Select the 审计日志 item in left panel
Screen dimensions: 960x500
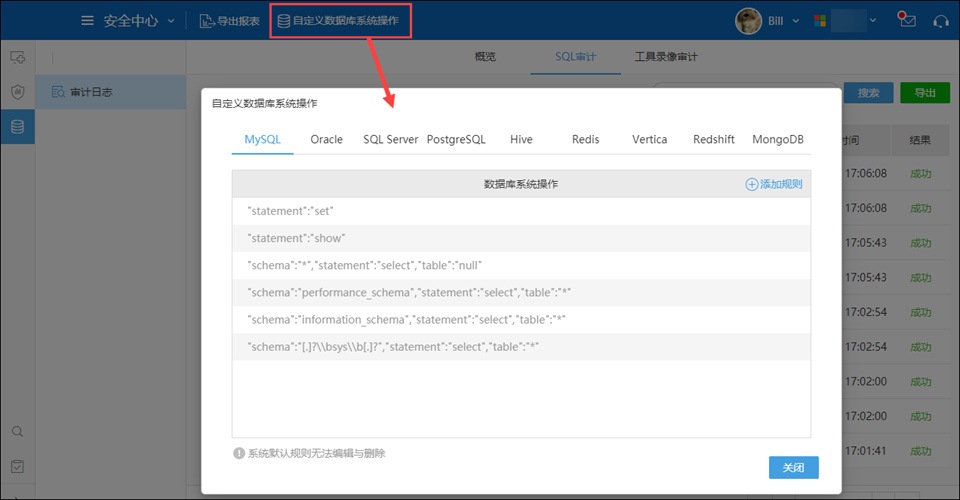pyautogui.click(x=91, y=92)
